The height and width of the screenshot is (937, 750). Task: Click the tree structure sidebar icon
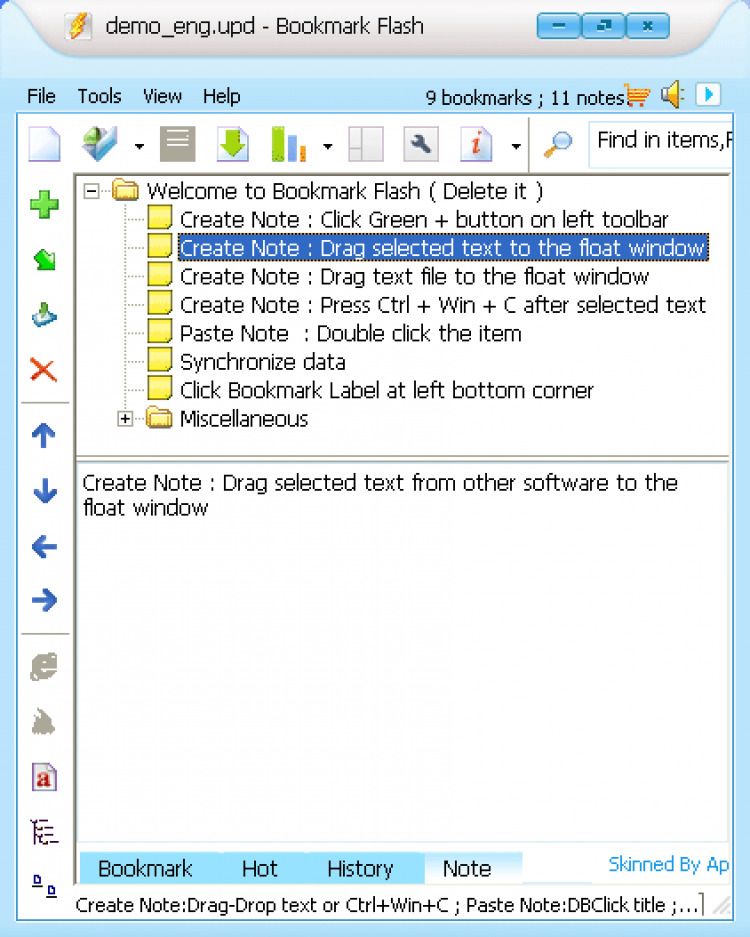(44, 832)
